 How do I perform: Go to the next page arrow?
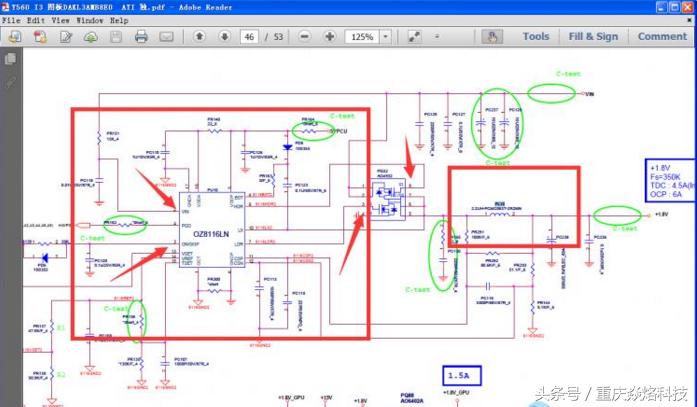click(223, 37)
